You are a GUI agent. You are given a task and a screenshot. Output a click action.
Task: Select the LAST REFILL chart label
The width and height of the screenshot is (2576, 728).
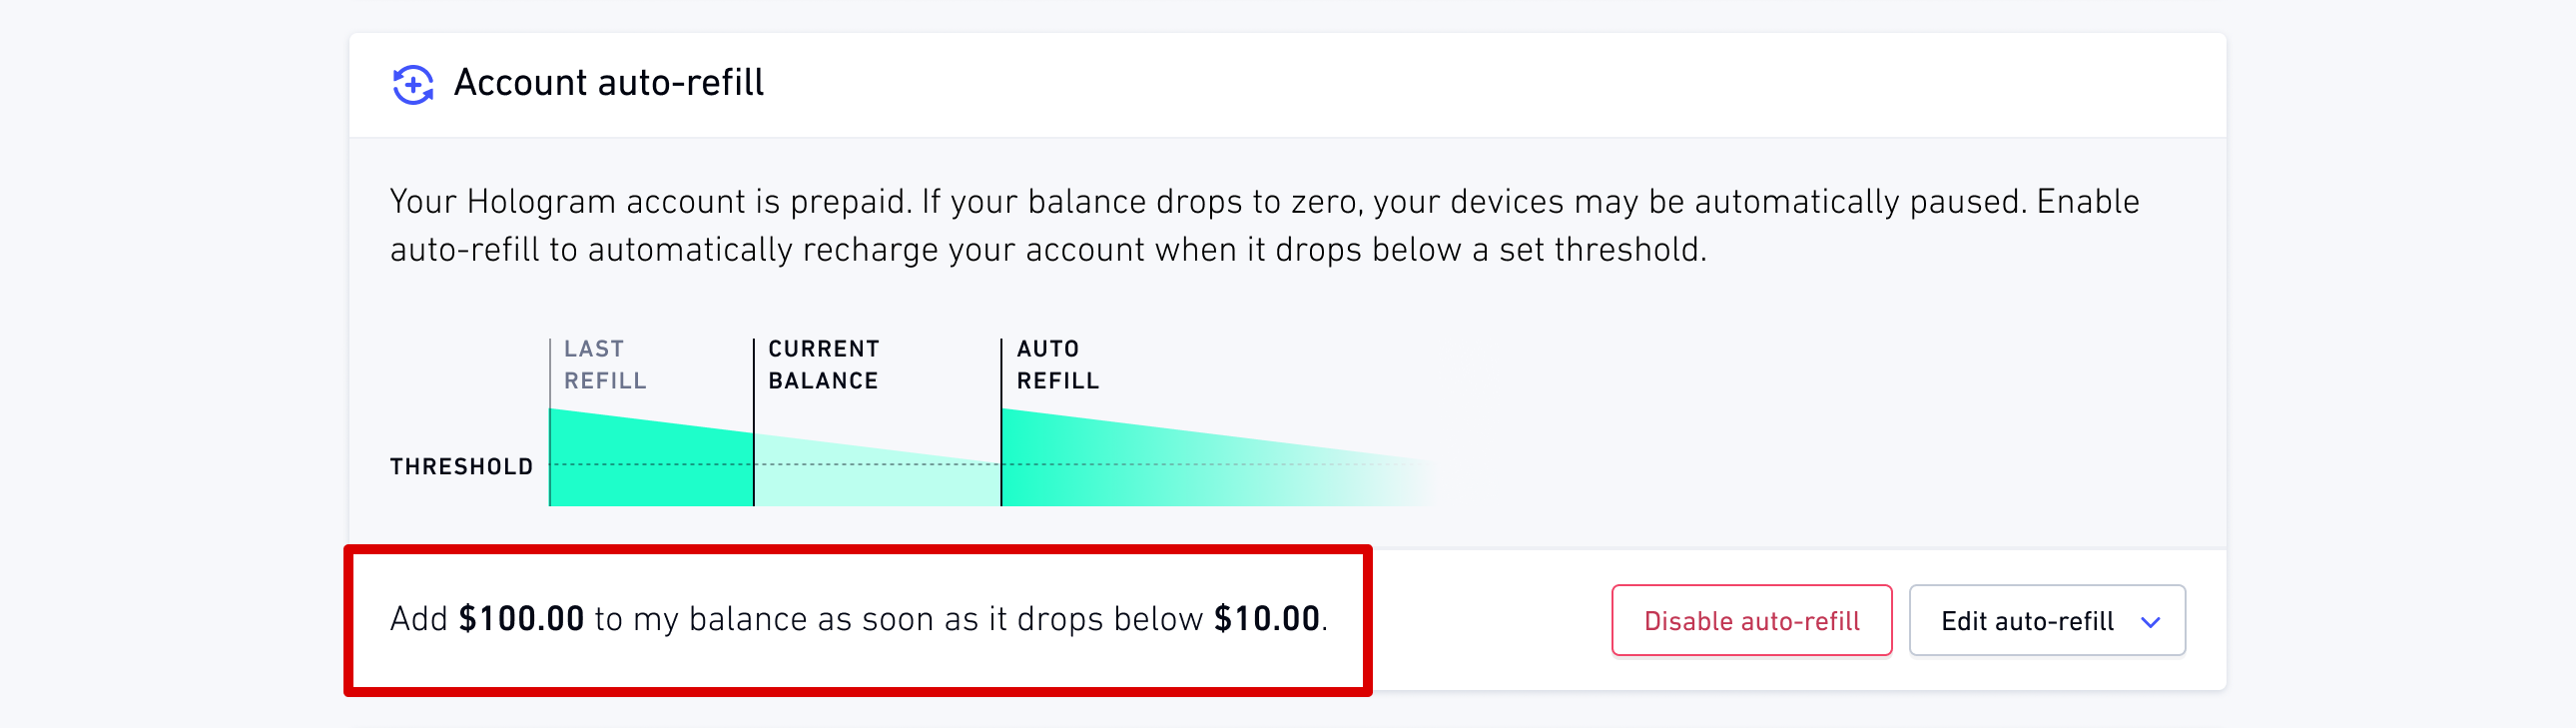pos(605,365)
